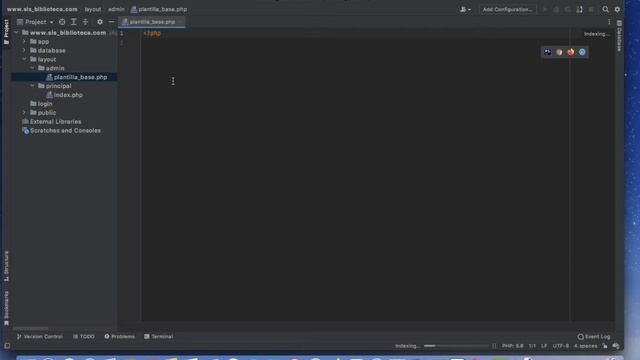Screen dimensions: 640x360
Task: Expand the public folder
Action: pyautogui.click(x=24, y=113)
